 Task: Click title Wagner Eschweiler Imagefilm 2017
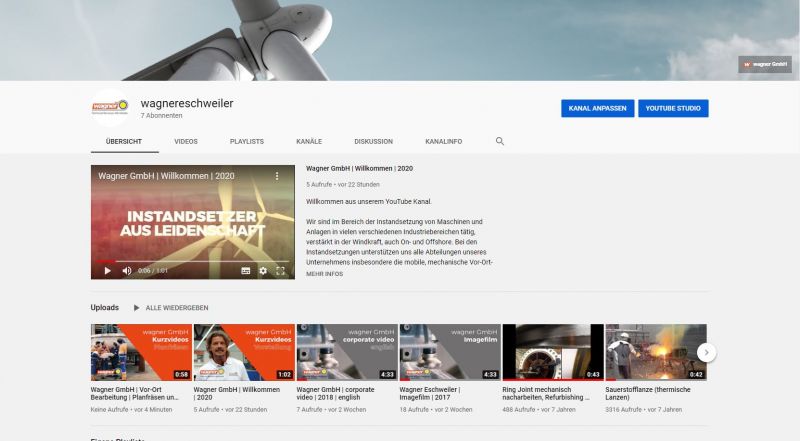click(430, 393)
